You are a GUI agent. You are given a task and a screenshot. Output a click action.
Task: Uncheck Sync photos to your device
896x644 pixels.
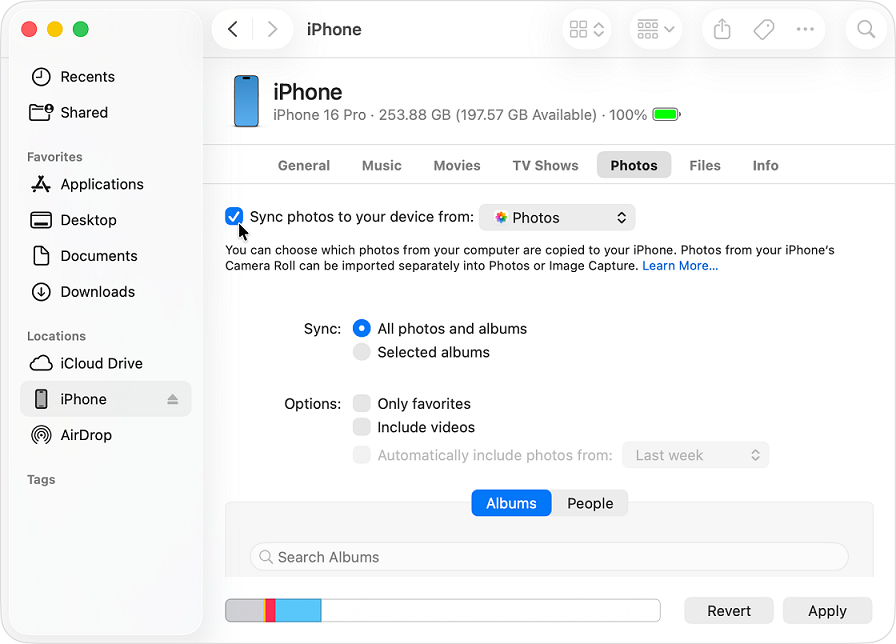pos(234,217)
